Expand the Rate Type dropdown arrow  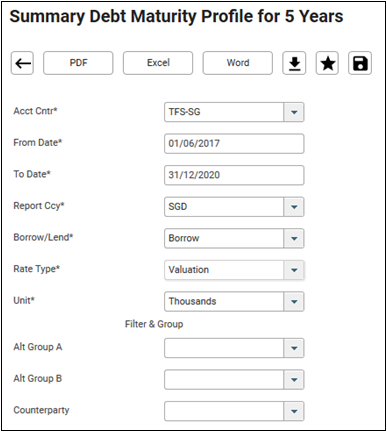pyautogui.click(x=294, y=270)
